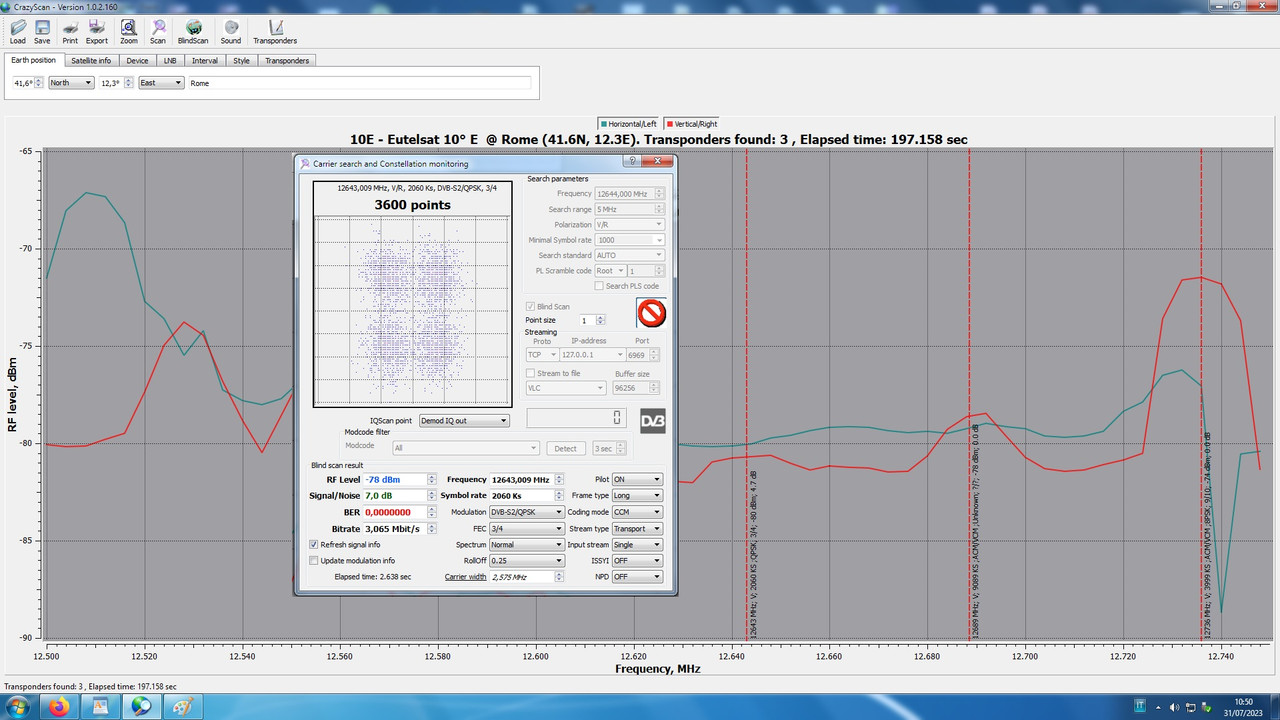Open Firefox from the taskbar
The width and height of the screenshot is (1280, 720).
(58, 706)
